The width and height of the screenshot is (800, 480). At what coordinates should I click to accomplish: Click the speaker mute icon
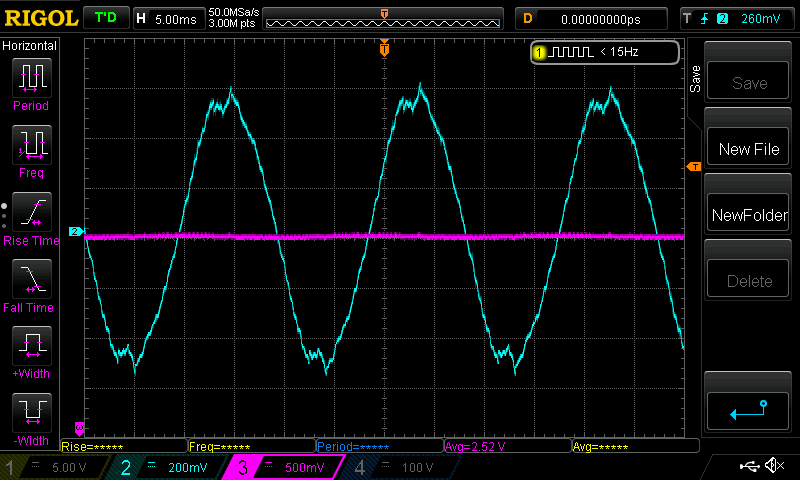[x=773, y=466]
